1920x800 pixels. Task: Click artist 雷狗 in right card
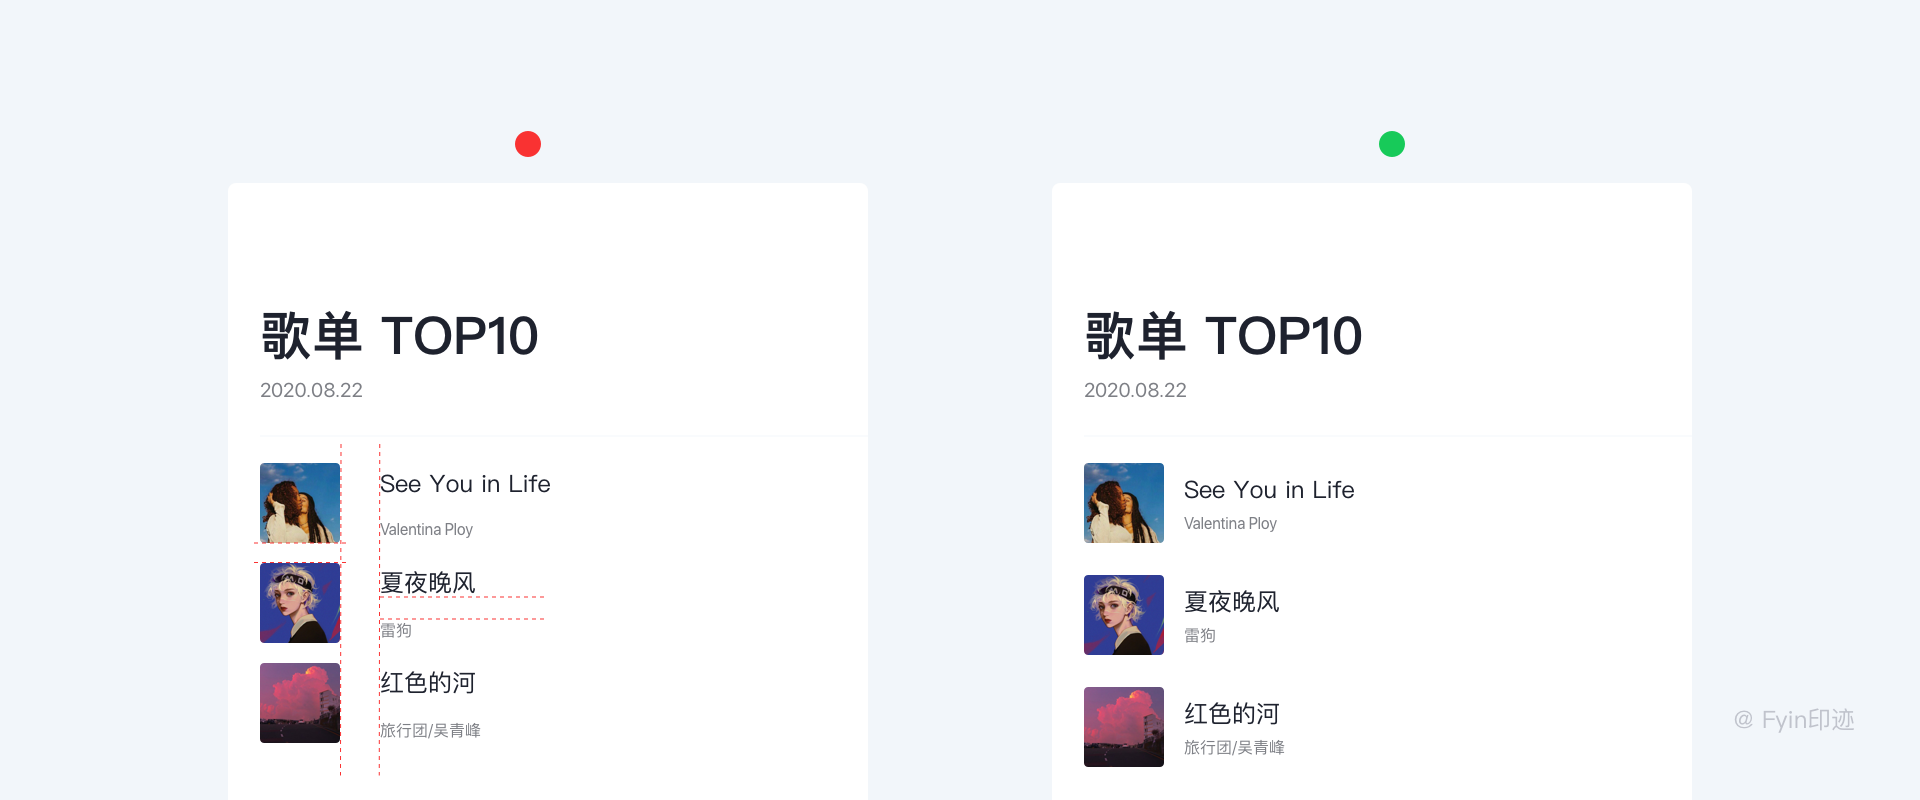click(x=1200, y=636)
